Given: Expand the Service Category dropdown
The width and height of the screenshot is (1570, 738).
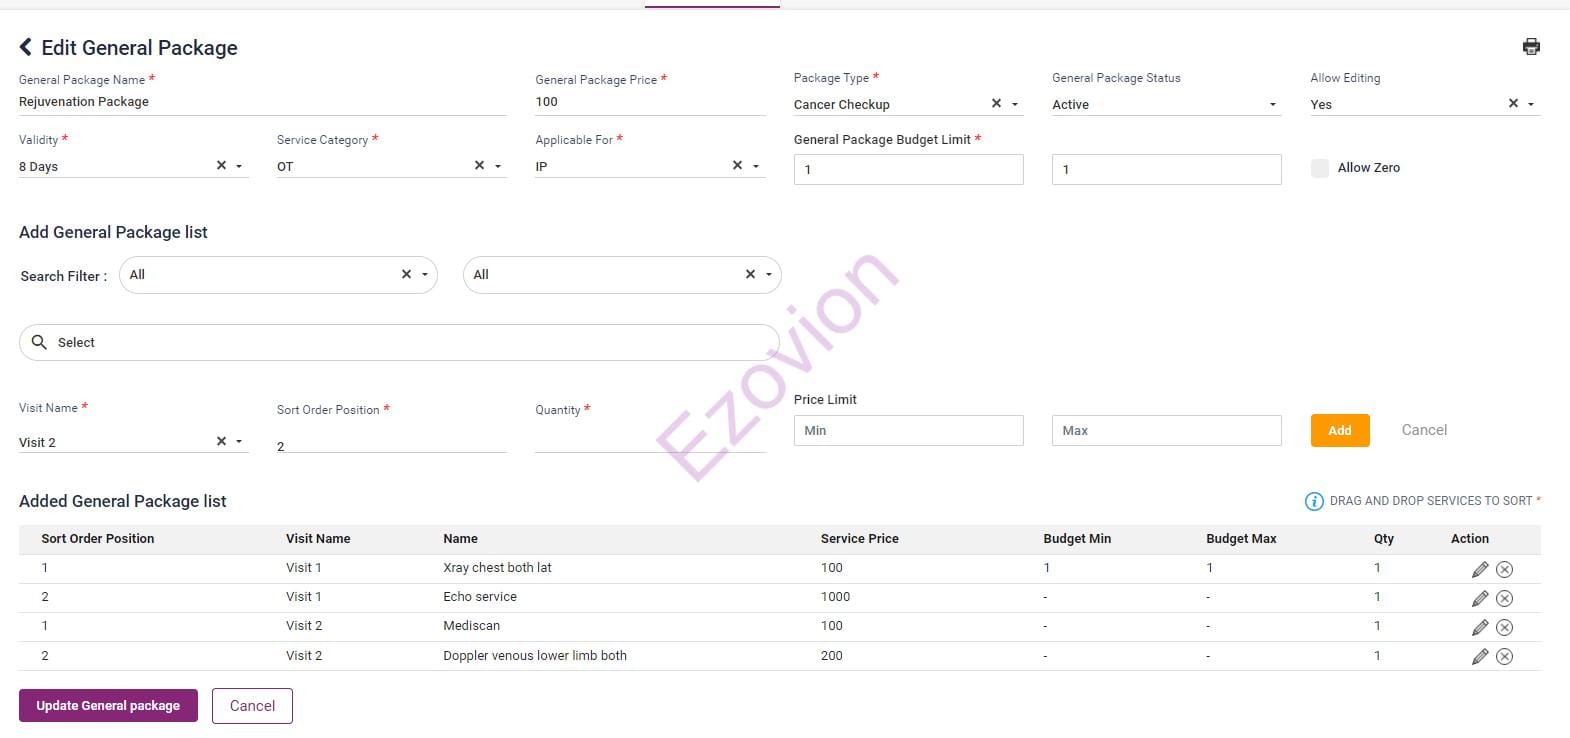Looking at the screenshot, I should click(x=498, y=167).
